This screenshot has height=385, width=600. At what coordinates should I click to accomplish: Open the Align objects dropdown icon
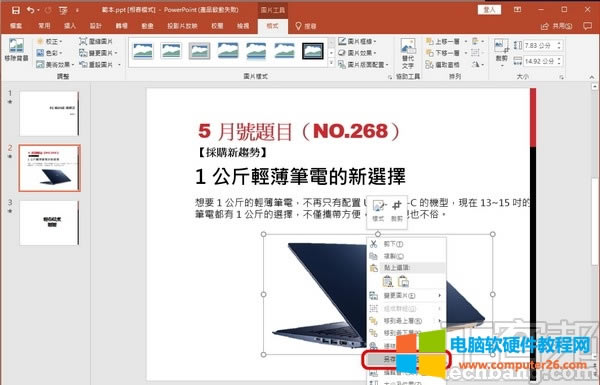tap(478, 41)
